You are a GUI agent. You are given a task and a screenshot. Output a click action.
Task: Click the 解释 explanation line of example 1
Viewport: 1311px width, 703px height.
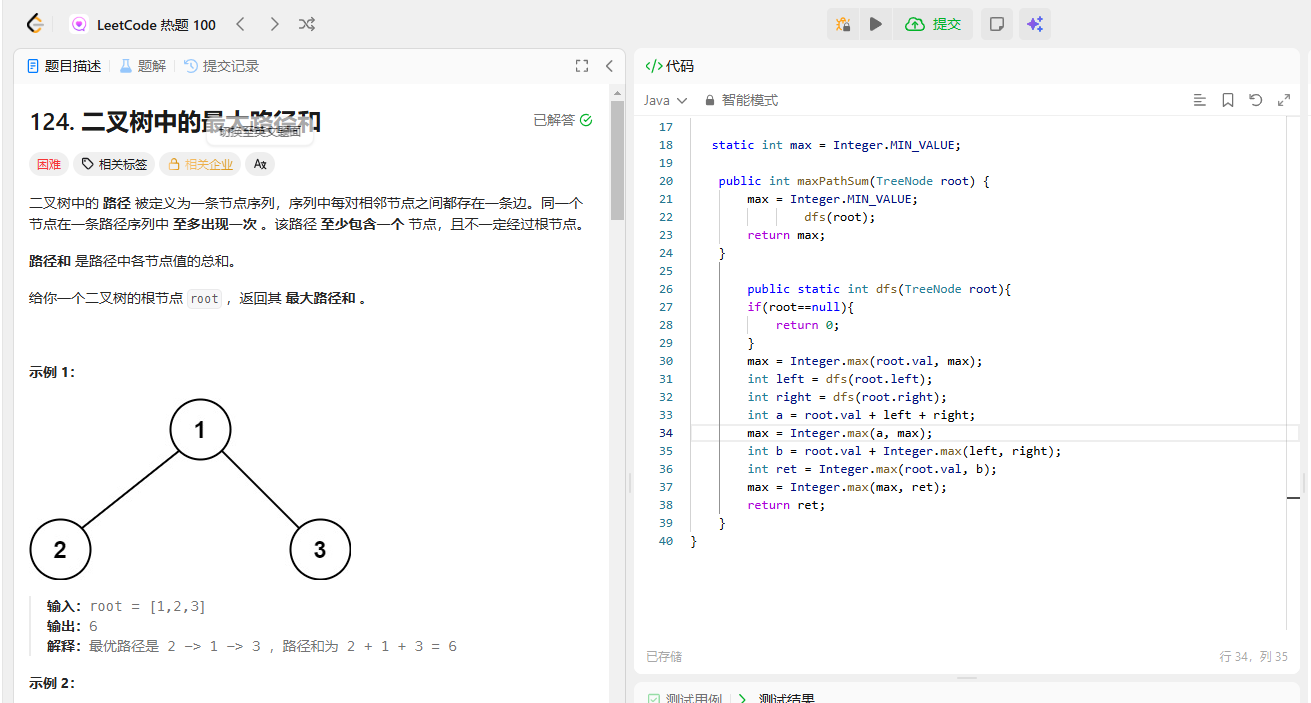point(252,646)
